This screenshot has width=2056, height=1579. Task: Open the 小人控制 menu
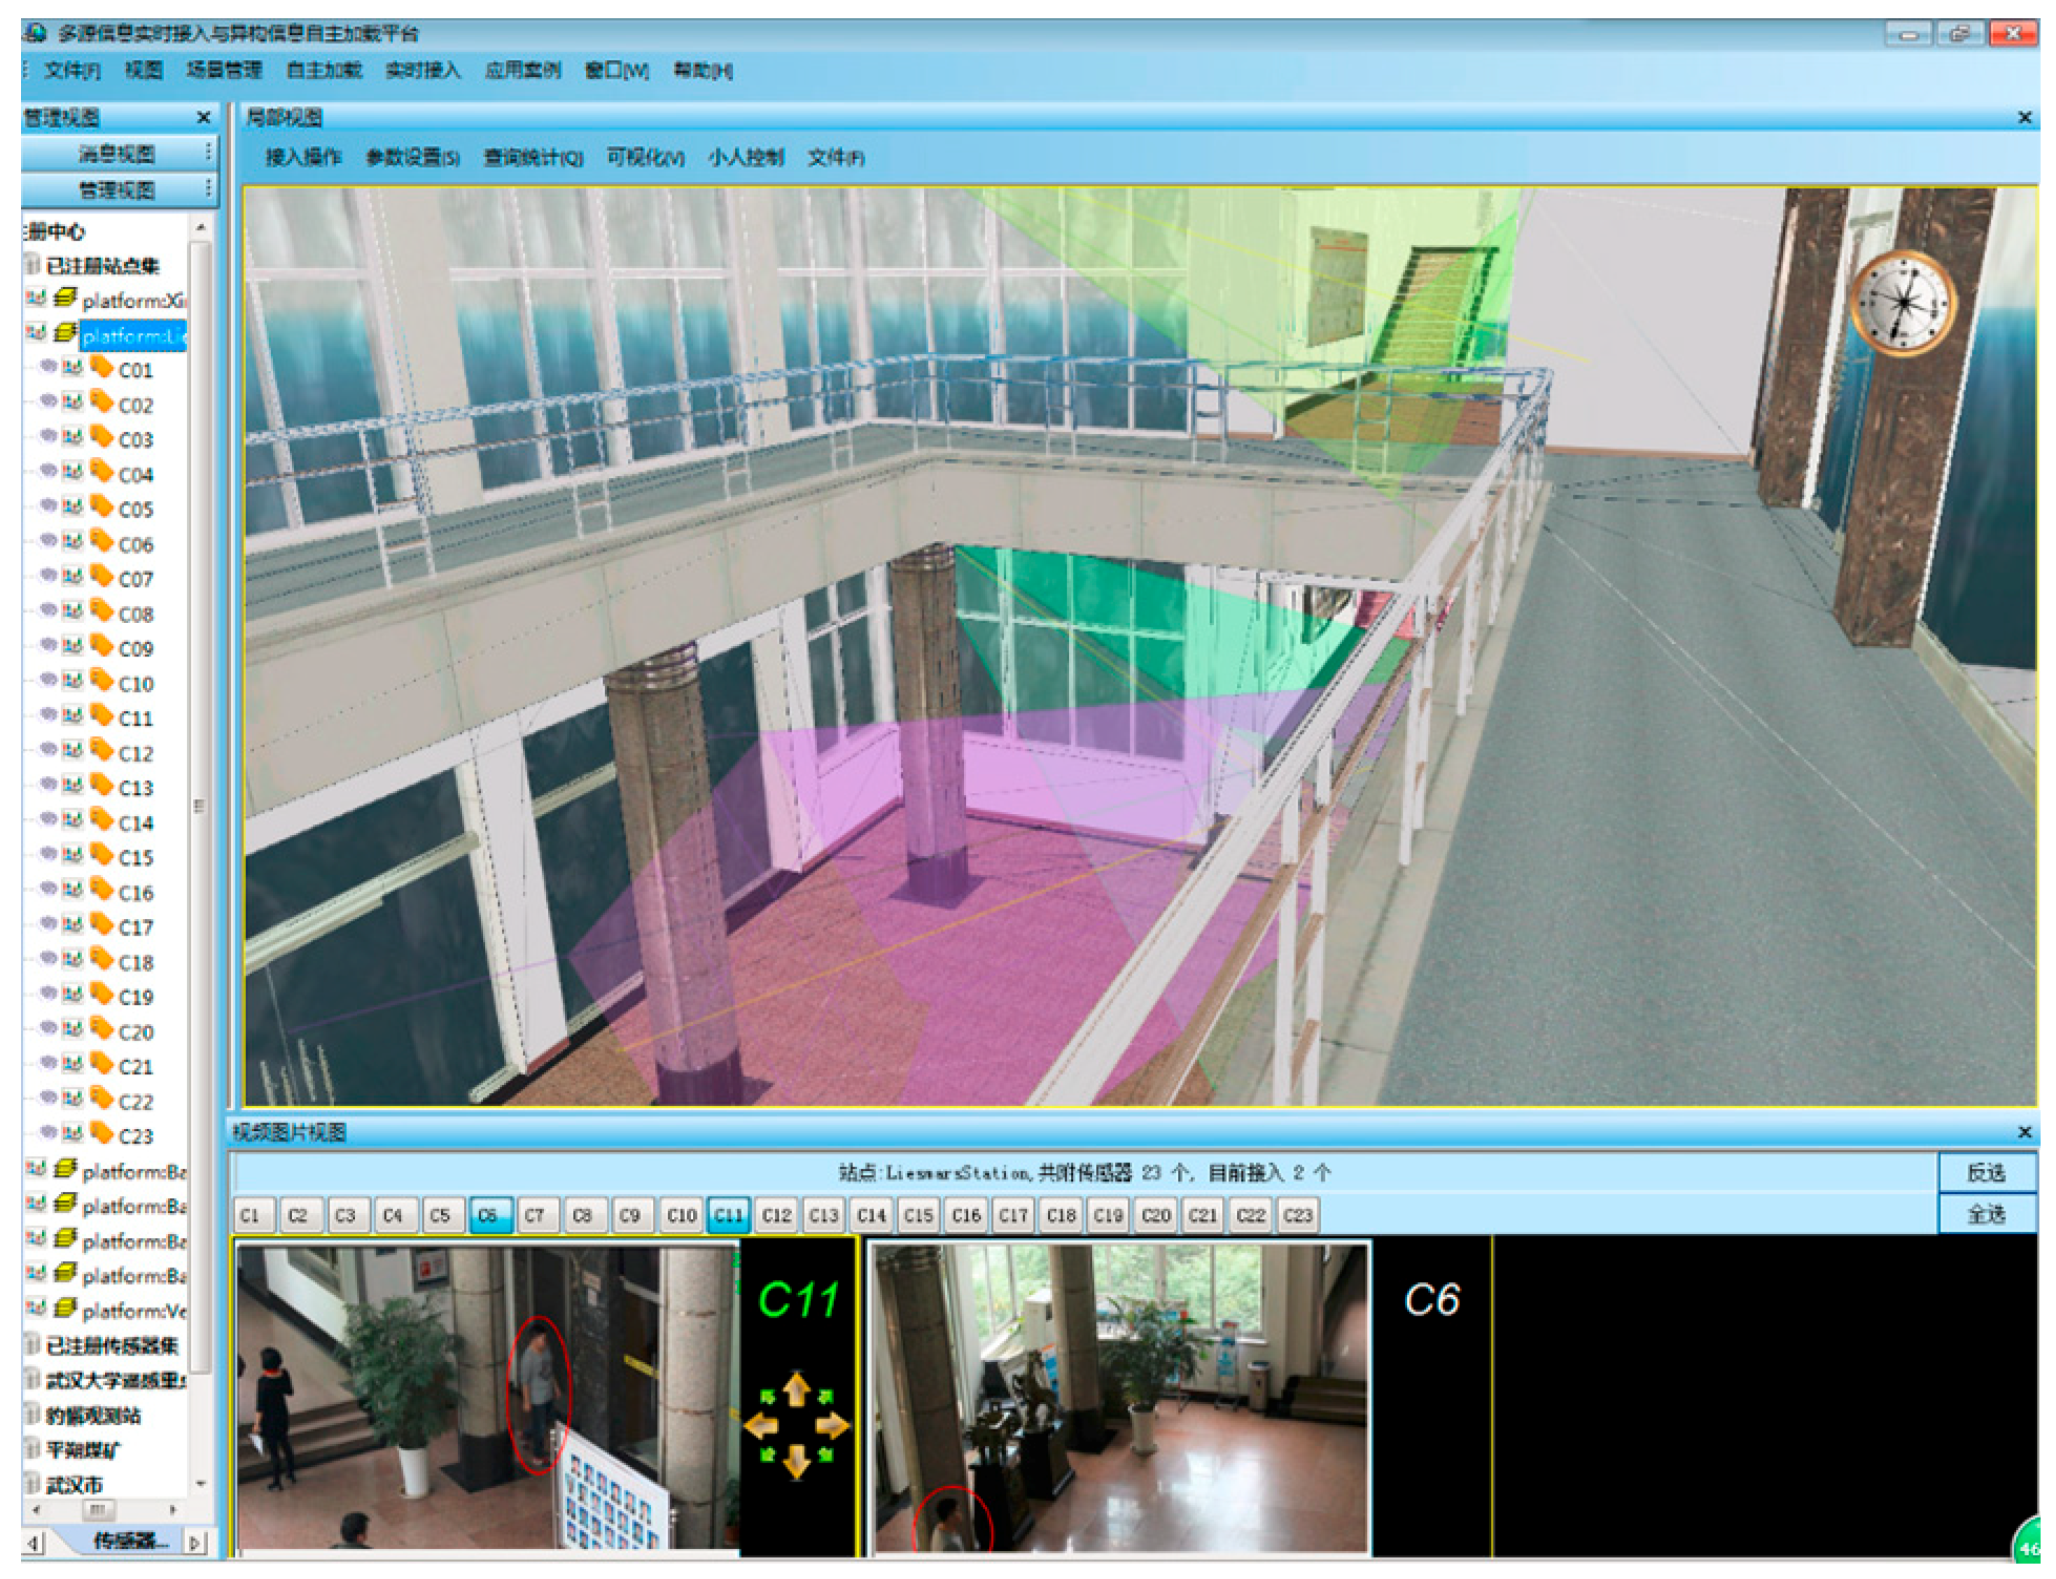point(746,157)
